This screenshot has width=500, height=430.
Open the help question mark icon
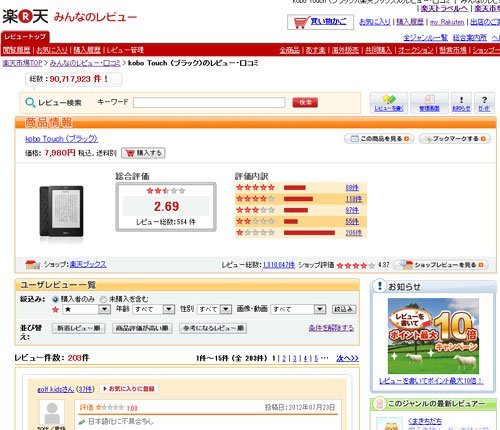(484, 103)
